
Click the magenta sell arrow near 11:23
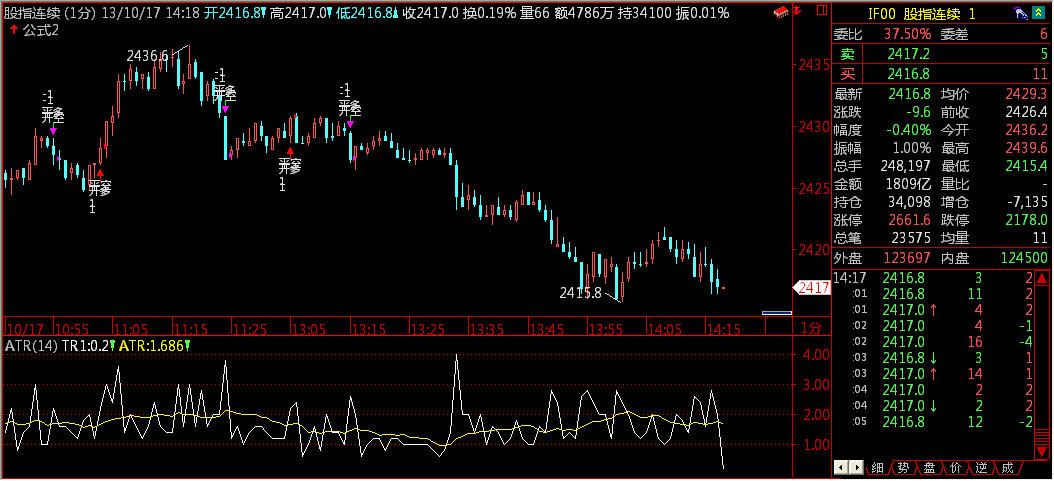point(226,108)
